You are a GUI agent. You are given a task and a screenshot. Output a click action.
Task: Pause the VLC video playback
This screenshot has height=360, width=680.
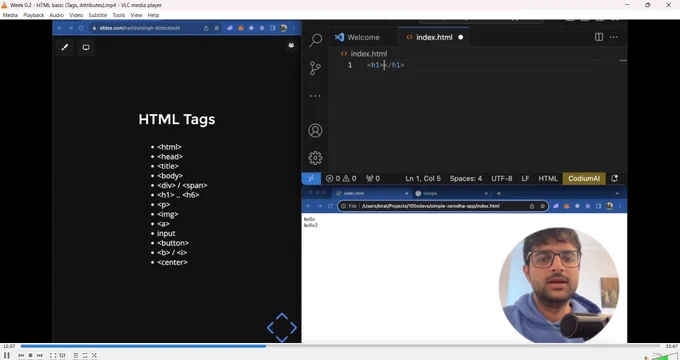(7, 355)
